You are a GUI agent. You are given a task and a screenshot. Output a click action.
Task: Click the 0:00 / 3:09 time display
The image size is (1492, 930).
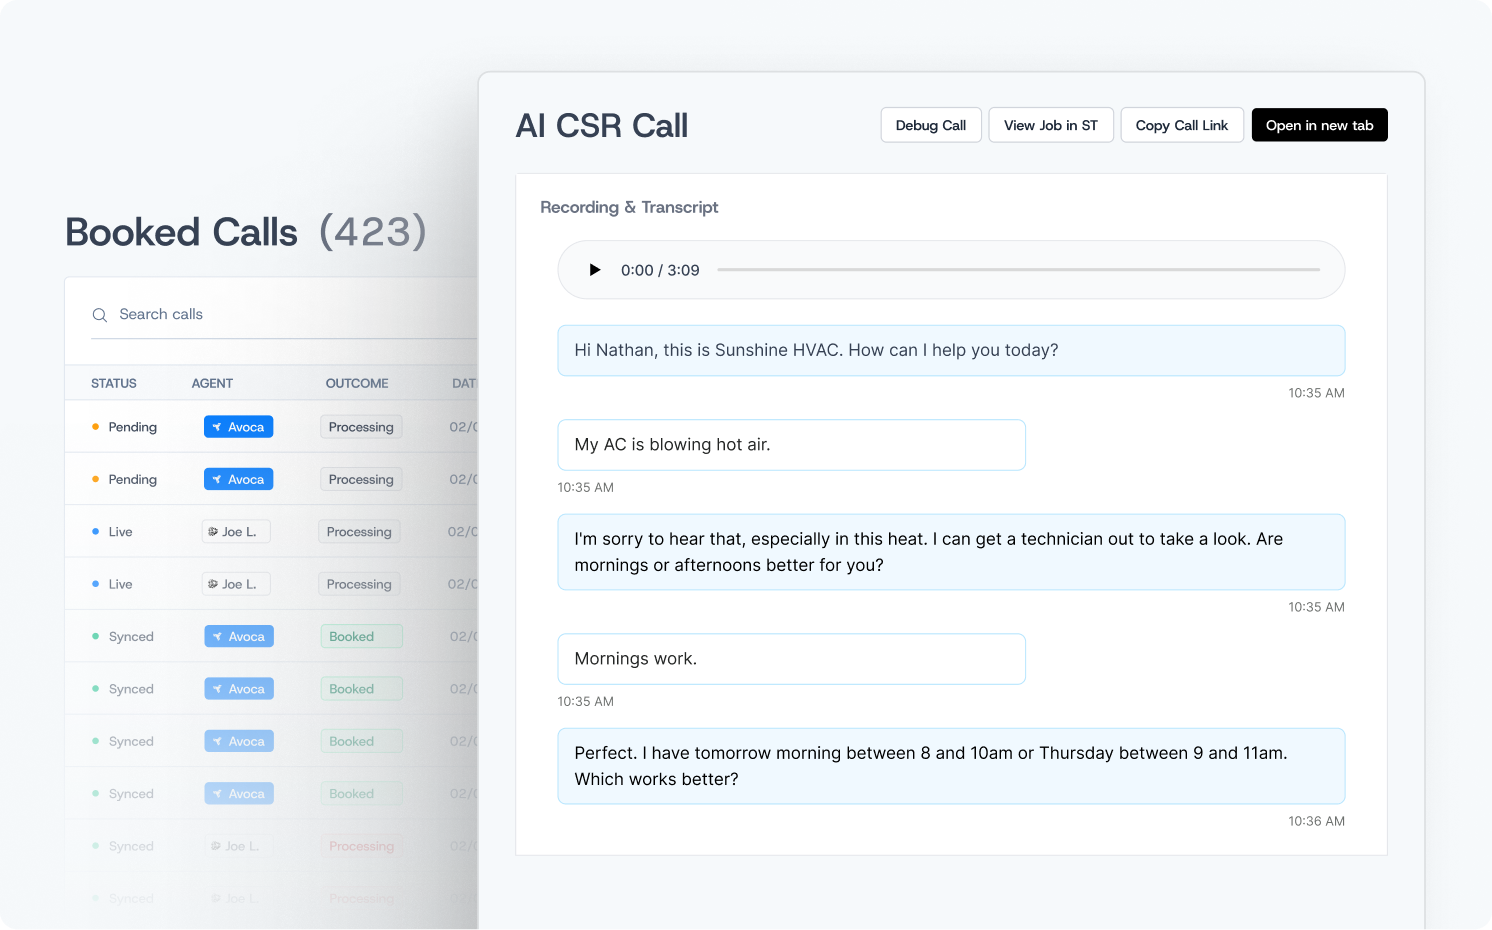[x=660, y=270]
